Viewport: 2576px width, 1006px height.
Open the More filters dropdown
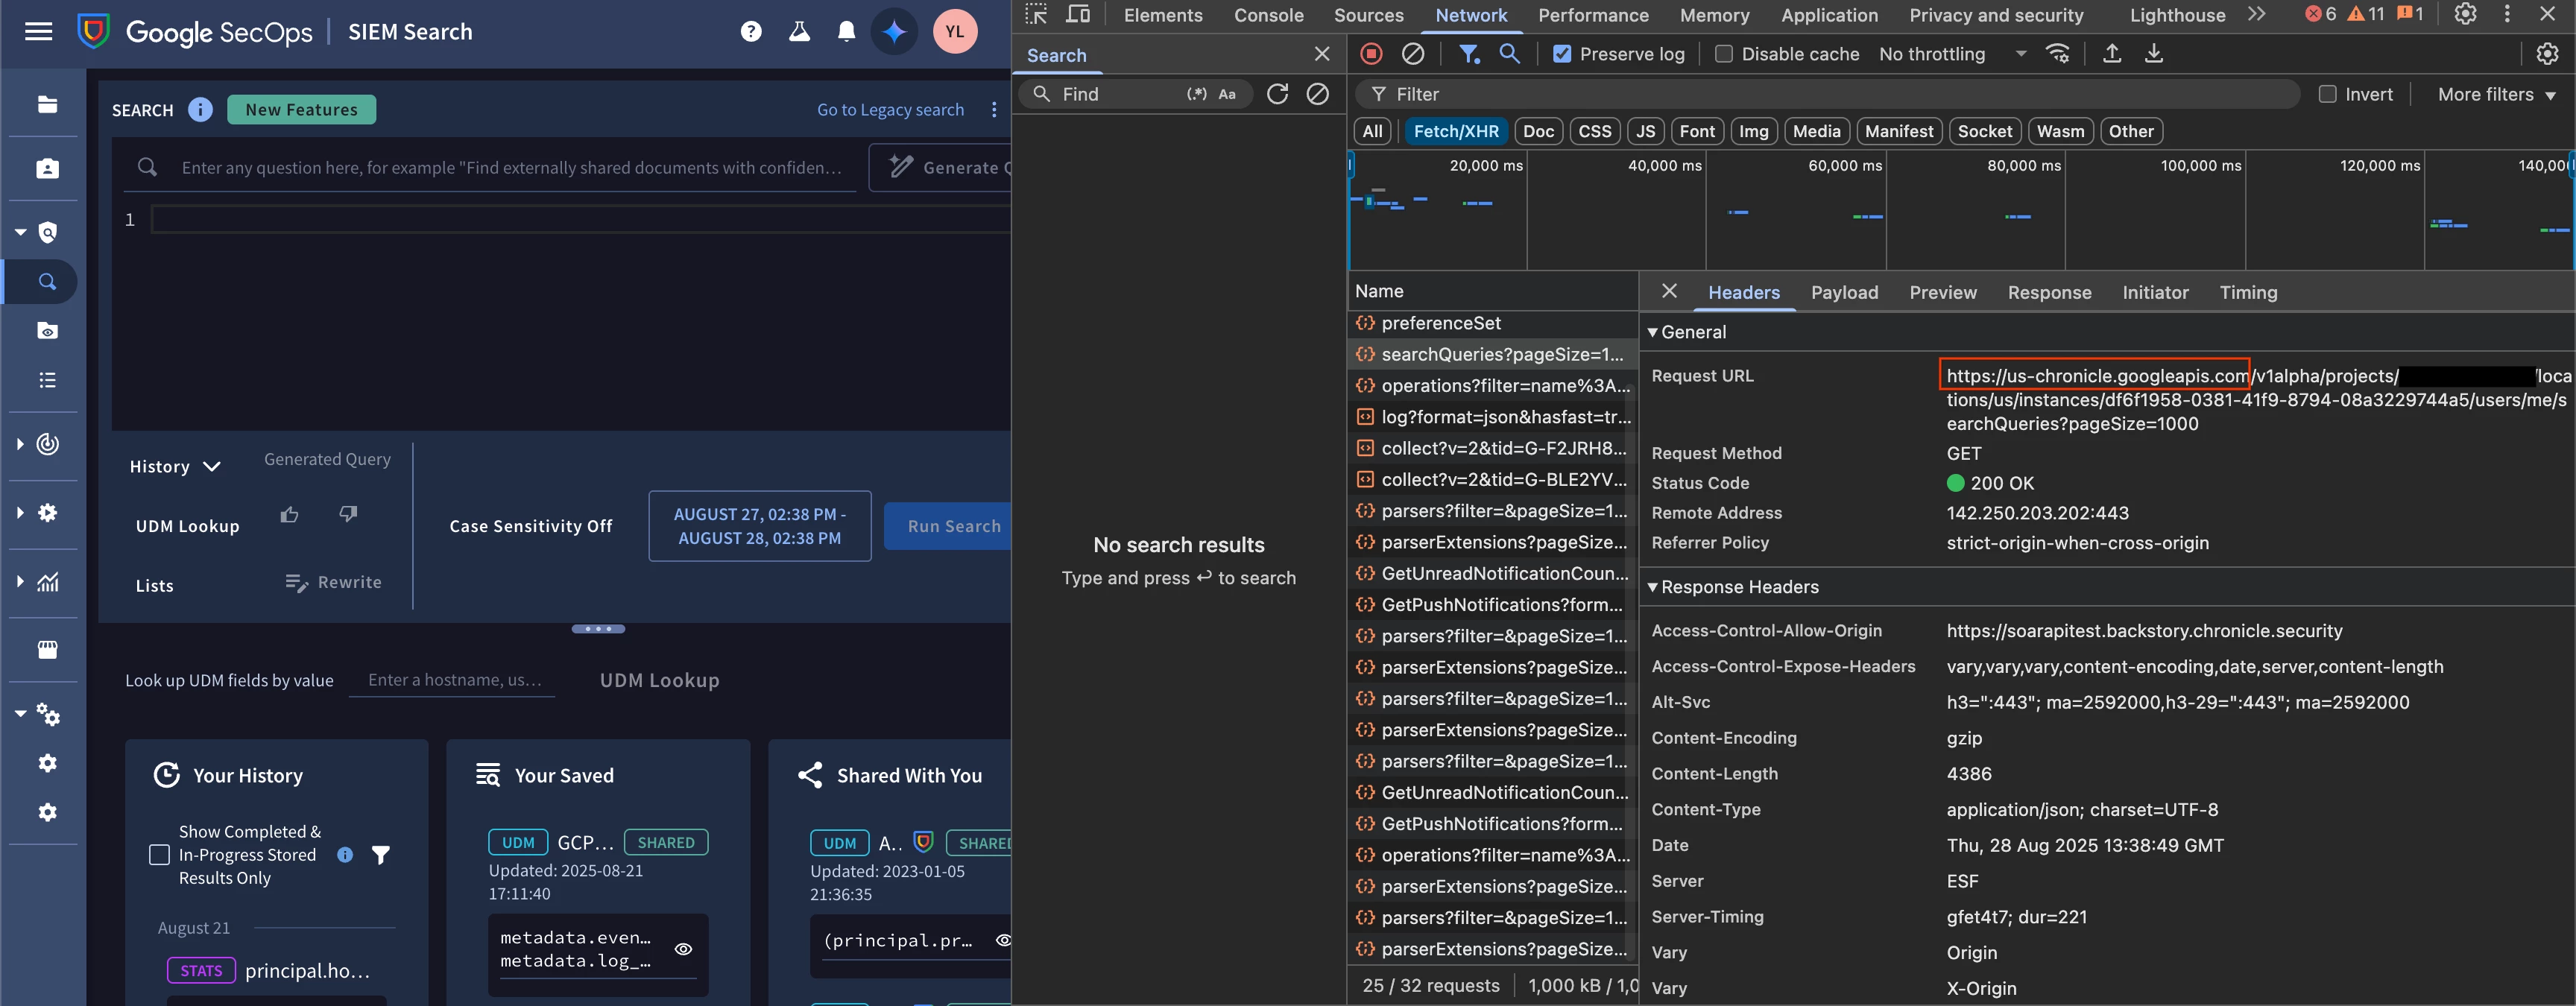point(2496,94)
